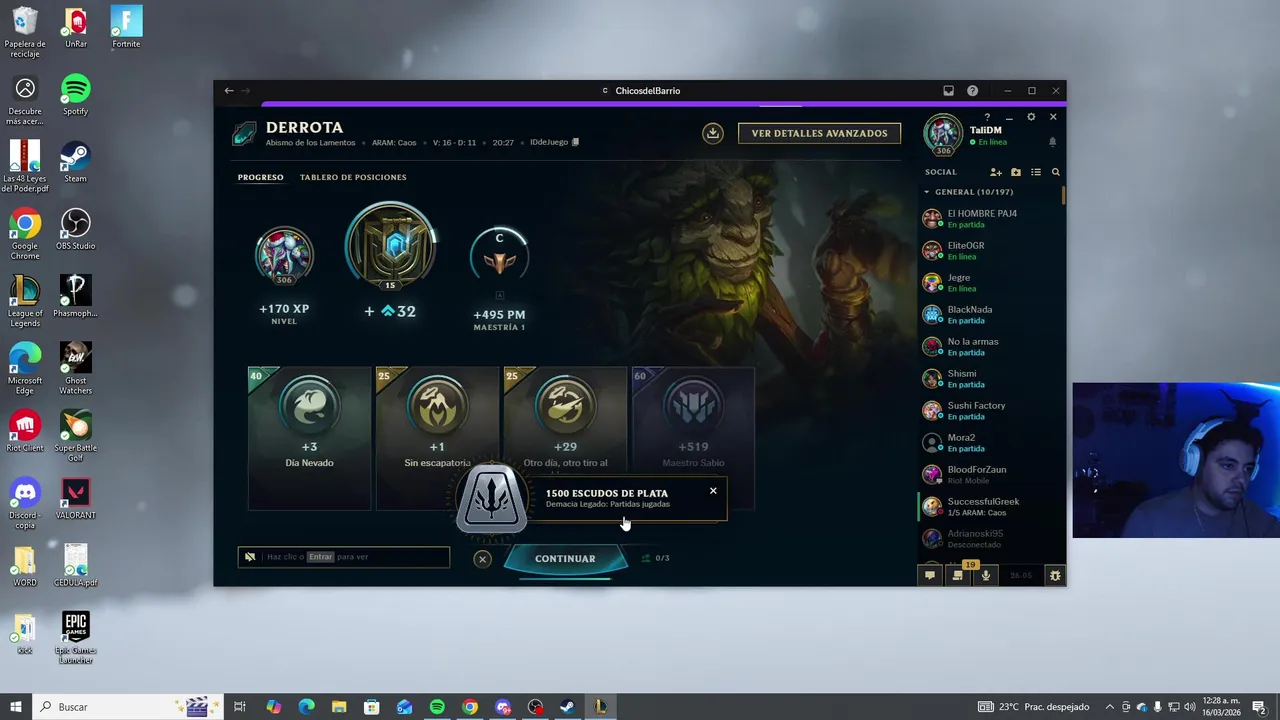
Task: Click the mute chat icon by input
Action: [x=250, y=557]
